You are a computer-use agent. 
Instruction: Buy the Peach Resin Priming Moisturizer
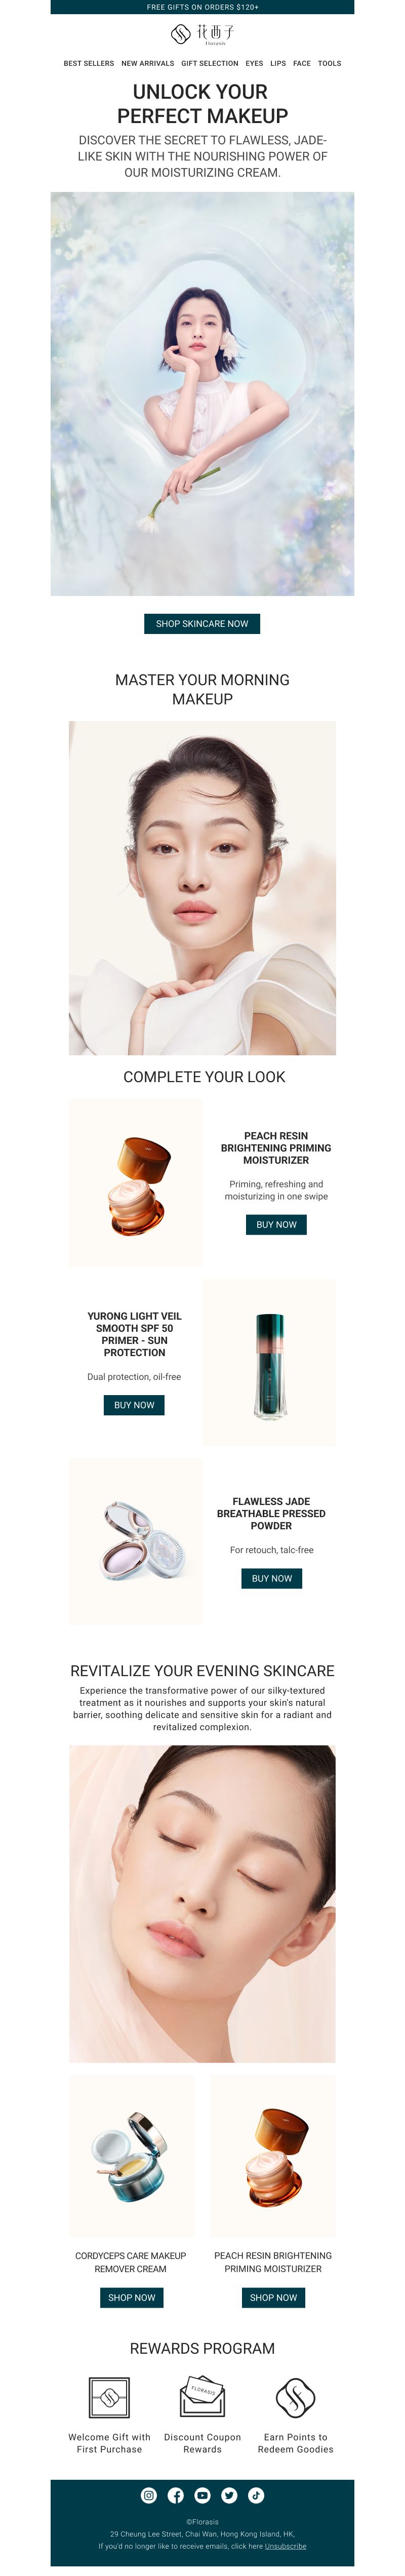276,1224
